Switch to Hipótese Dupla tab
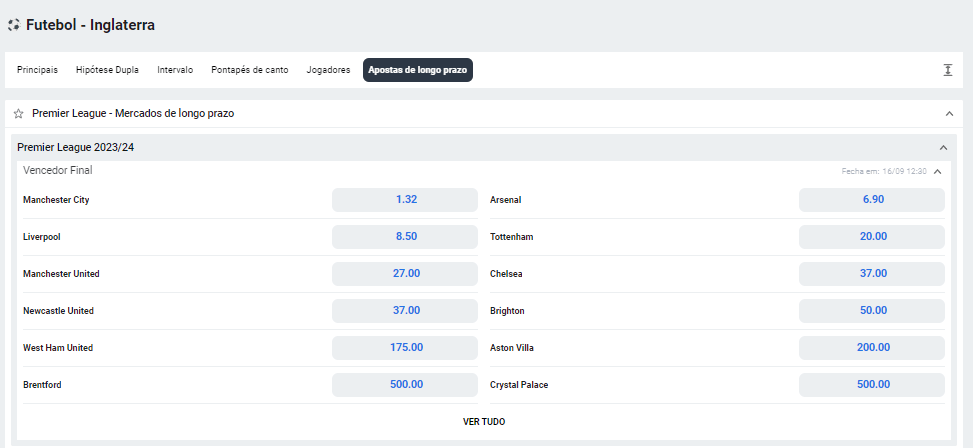 pos(107,70)
